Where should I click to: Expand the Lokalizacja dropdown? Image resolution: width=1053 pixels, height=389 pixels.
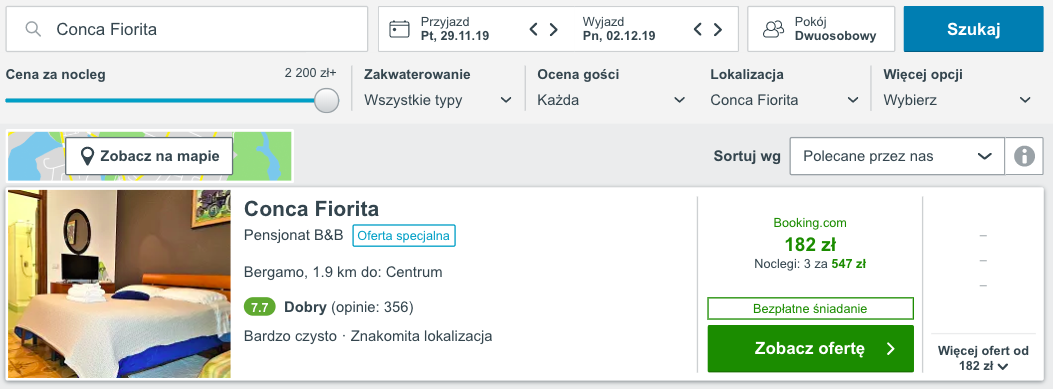(784, 100)
